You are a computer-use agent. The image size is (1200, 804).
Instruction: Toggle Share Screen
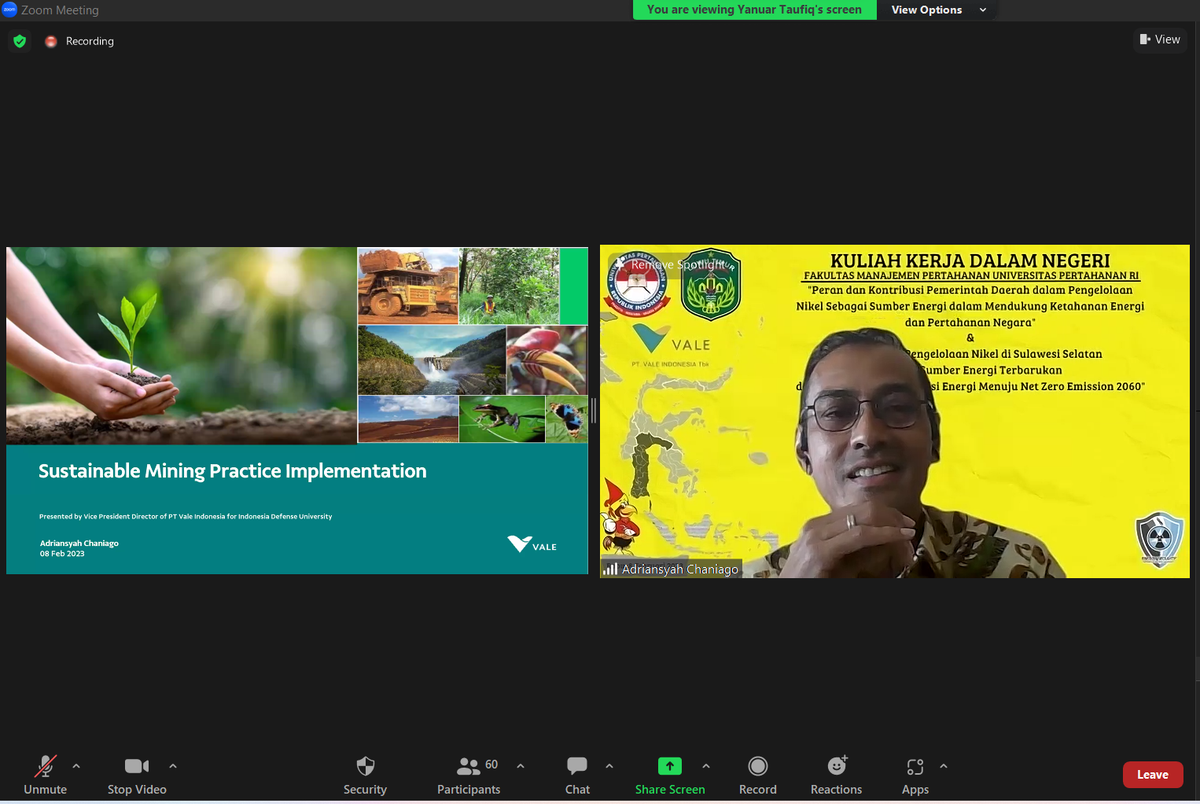669,775
